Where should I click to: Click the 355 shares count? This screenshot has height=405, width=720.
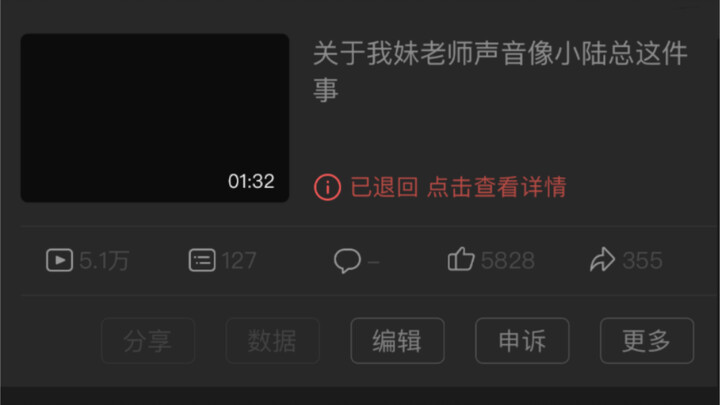tap(642, 261)
